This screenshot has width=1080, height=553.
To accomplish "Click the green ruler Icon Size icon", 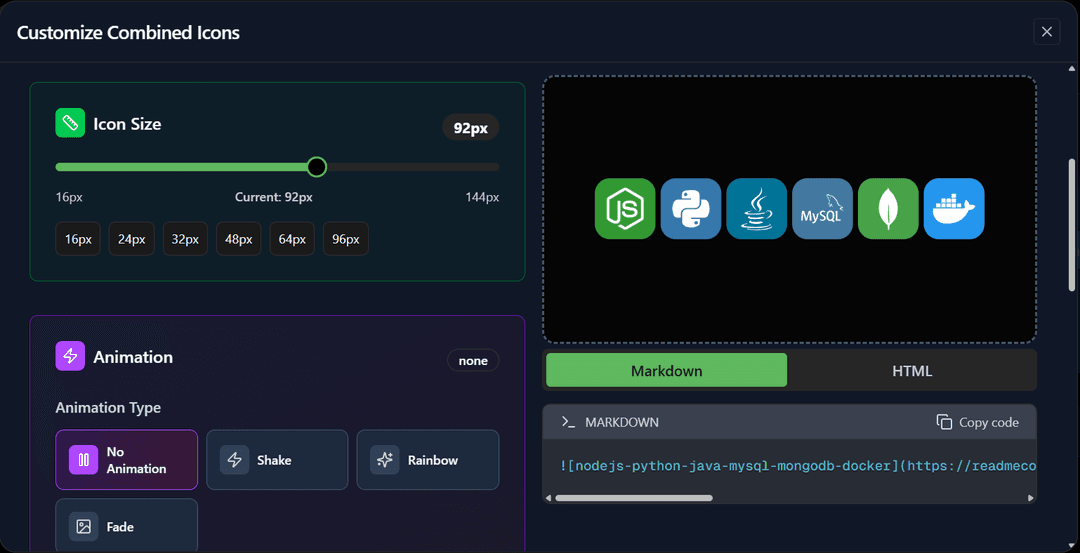I will [70, 123].
